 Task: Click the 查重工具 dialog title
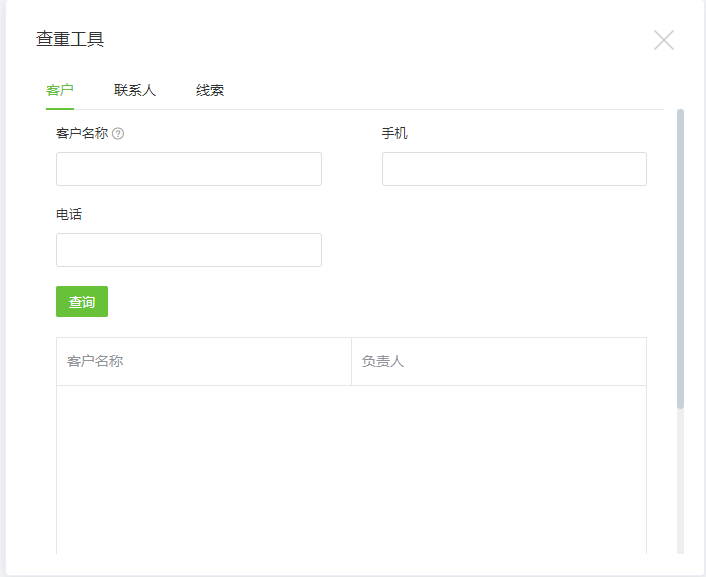pyautogui.click(x=70, y=39)
